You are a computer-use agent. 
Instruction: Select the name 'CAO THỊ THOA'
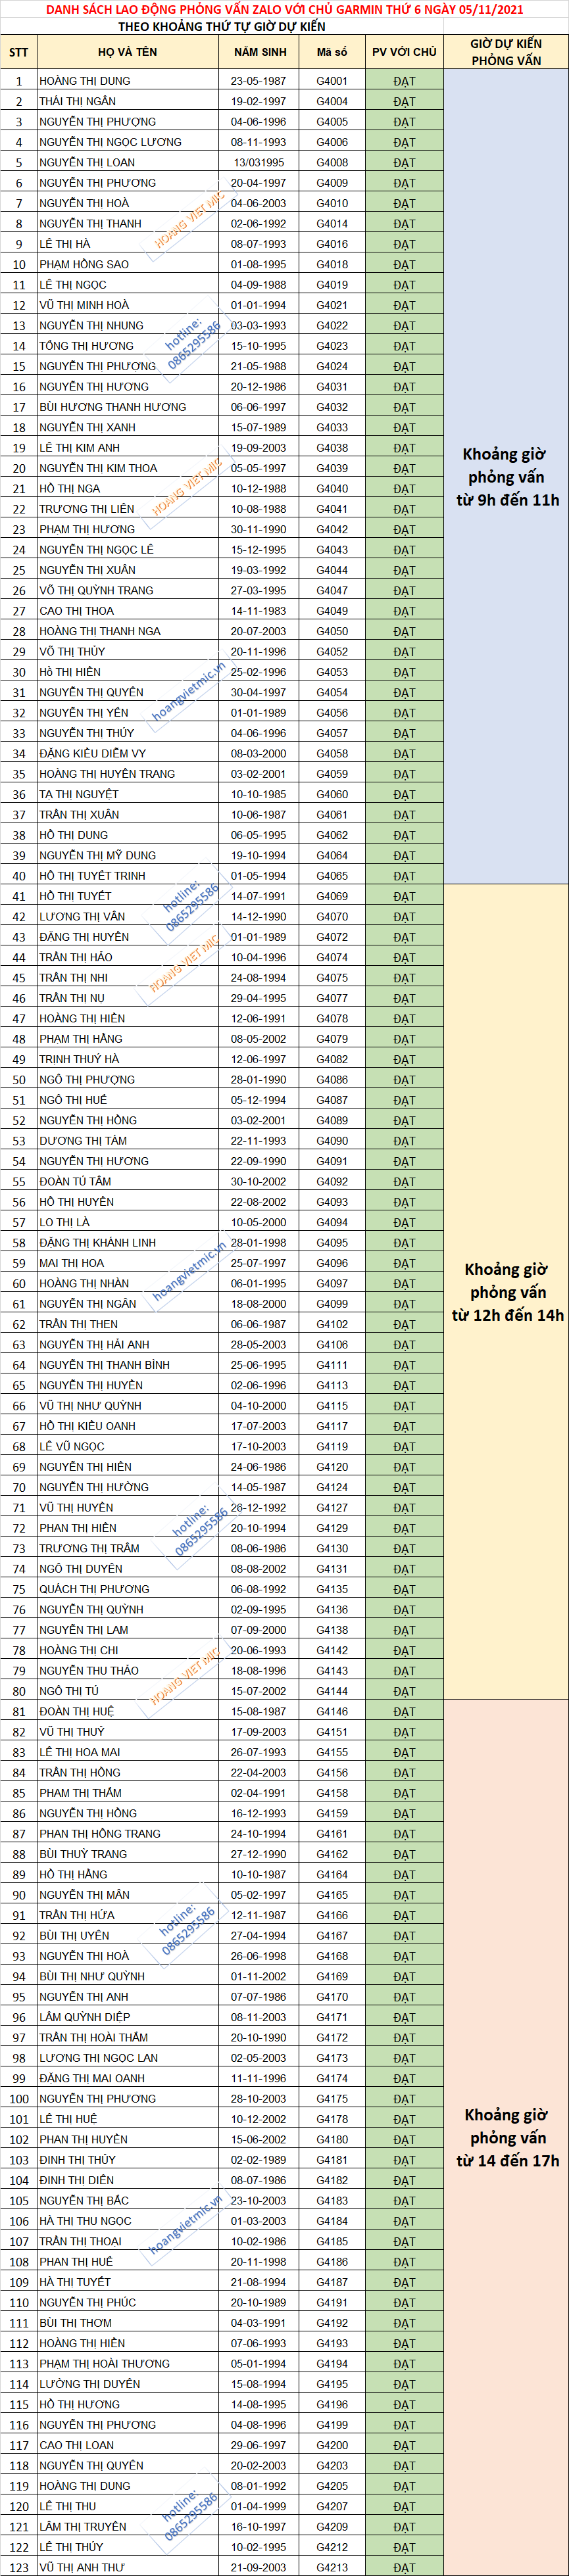pos(77,611)
